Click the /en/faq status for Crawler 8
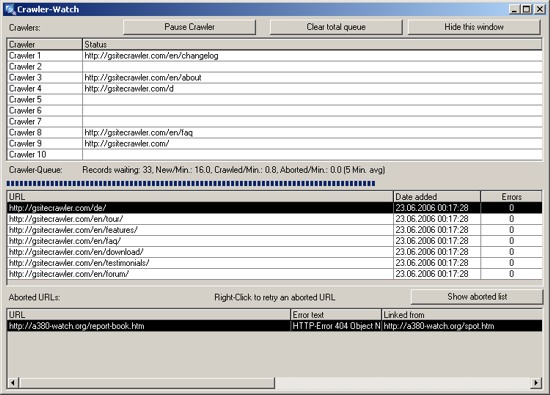 [139, 133]
